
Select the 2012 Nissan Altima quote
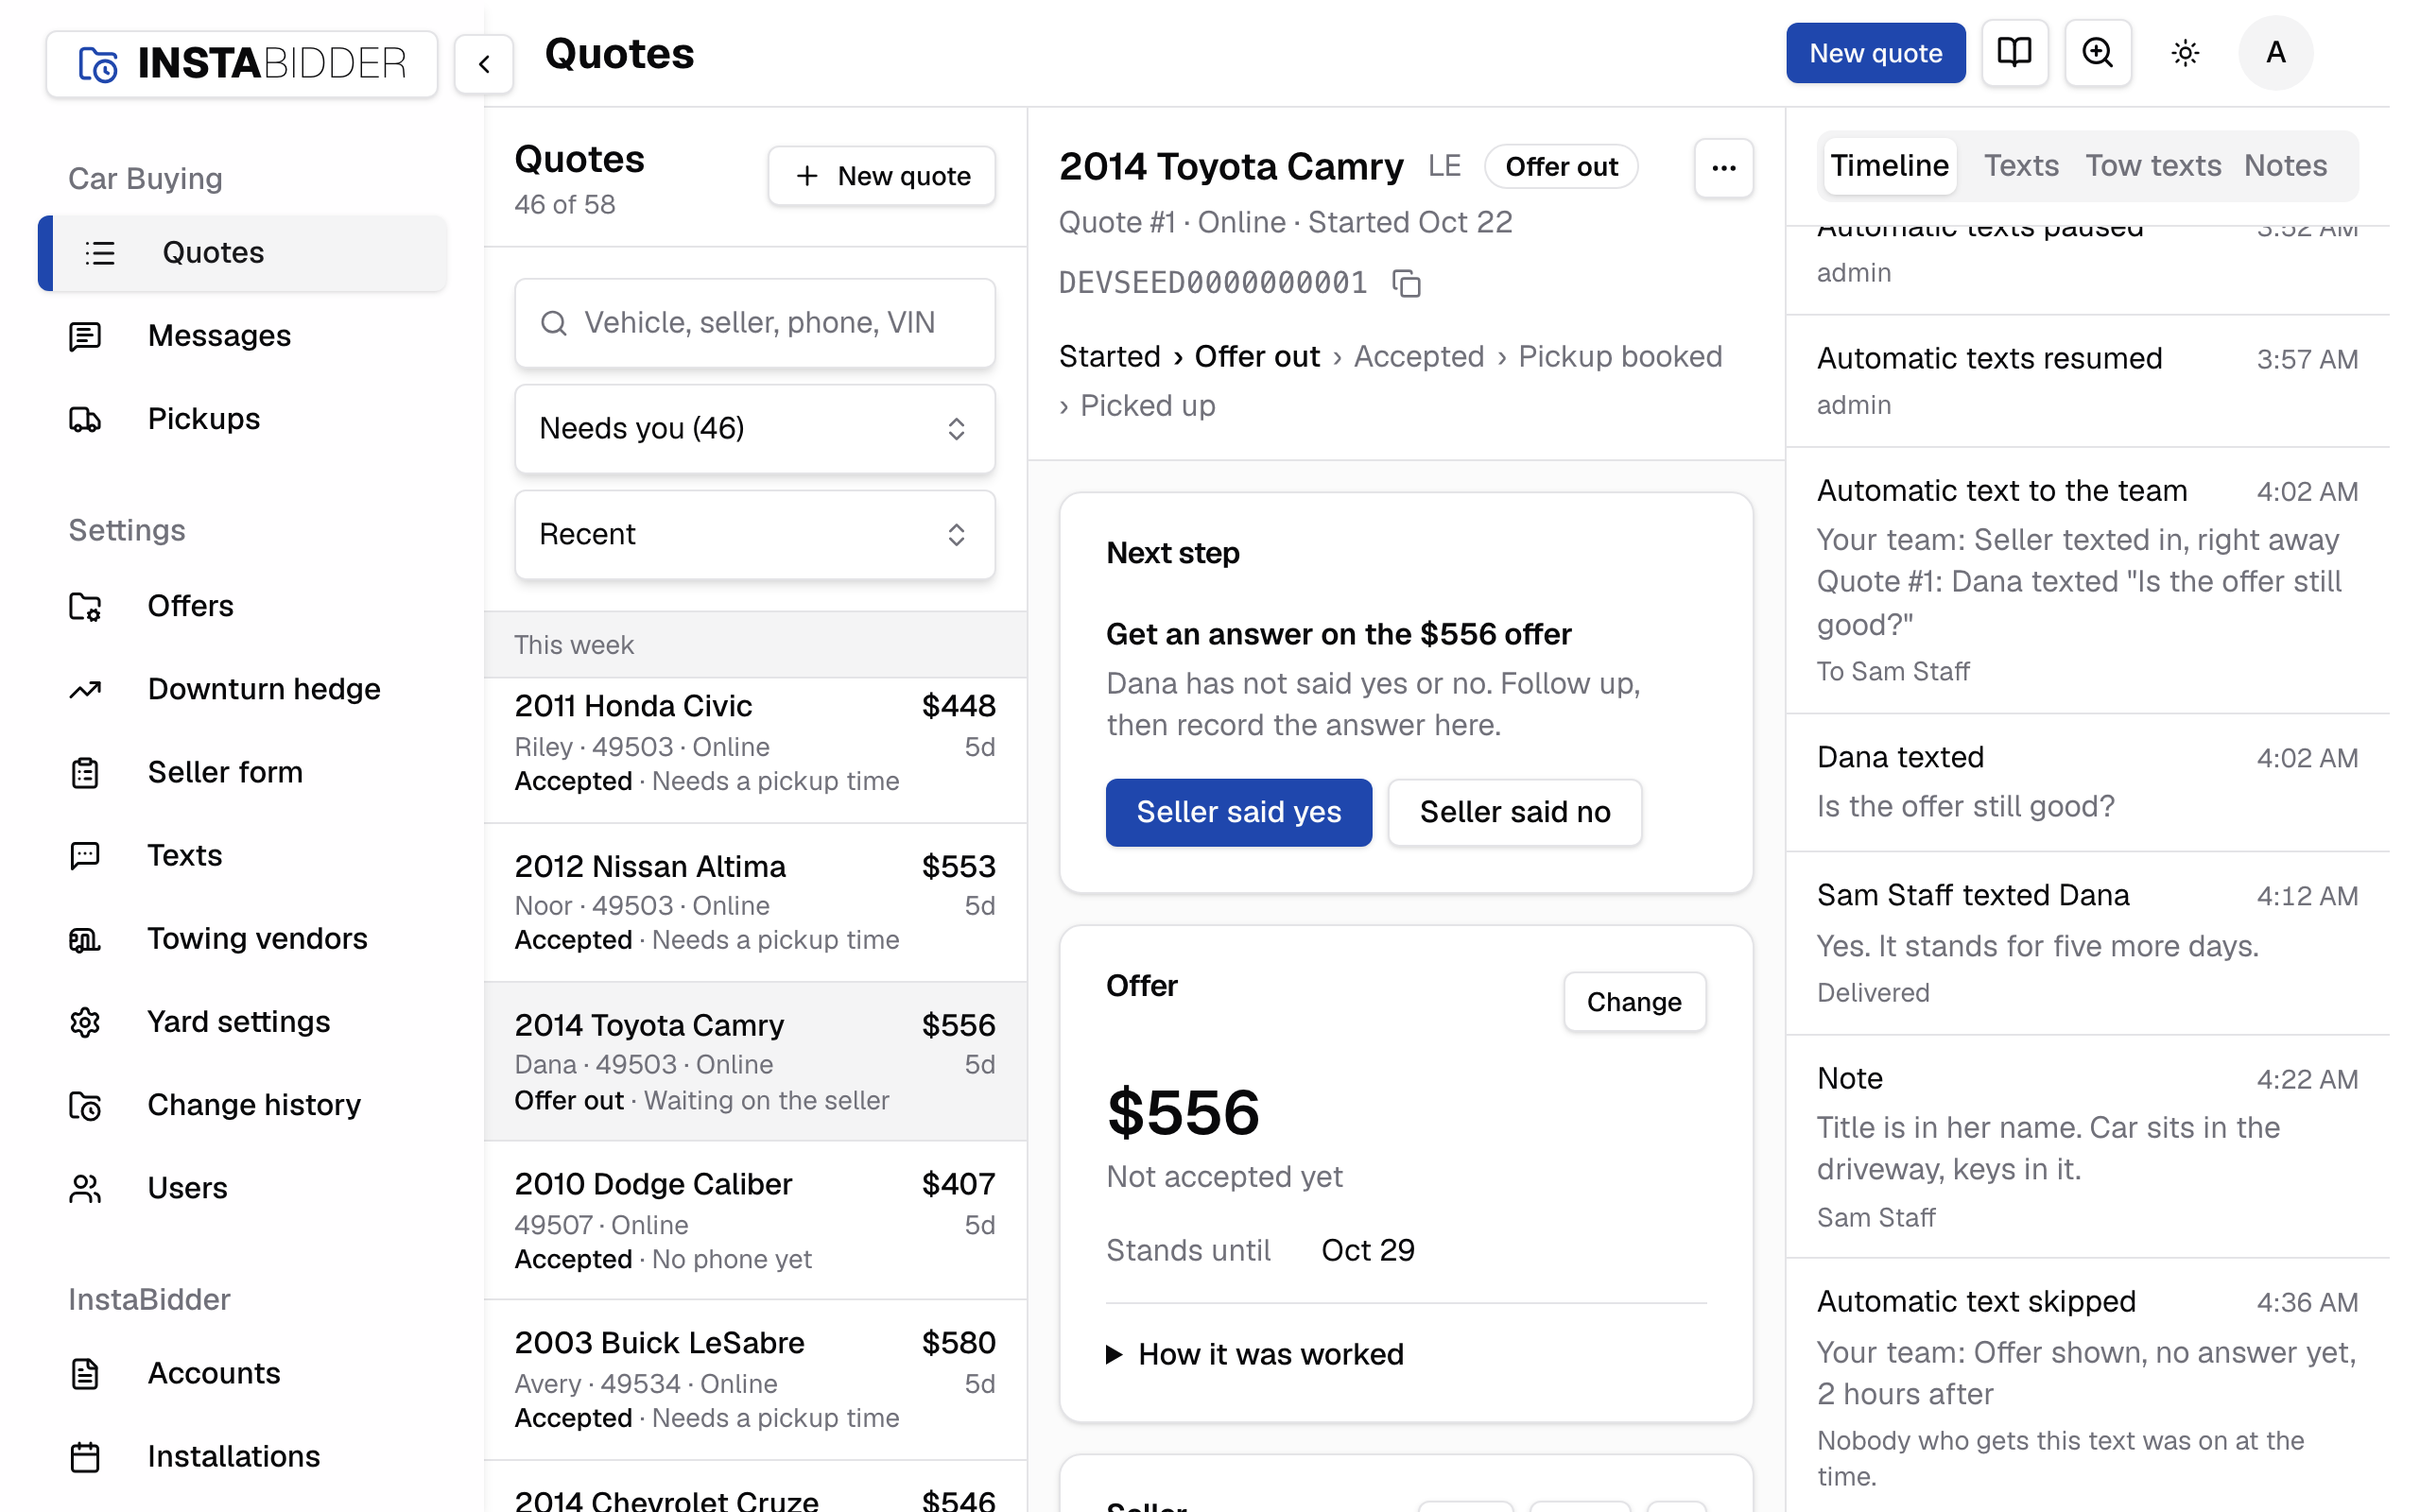755,902
